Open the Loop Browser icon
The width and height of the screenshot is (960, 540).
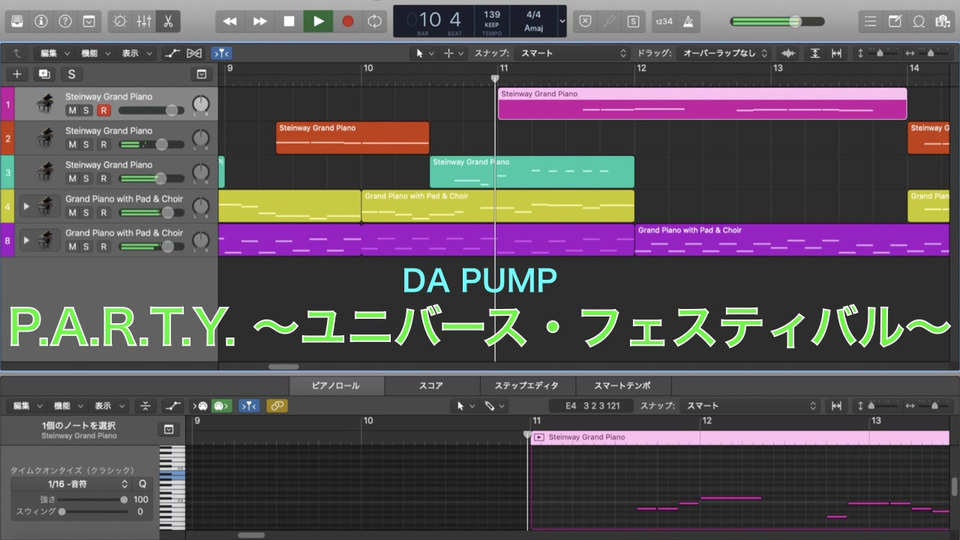pyautogui.click(x=918, y=21)
